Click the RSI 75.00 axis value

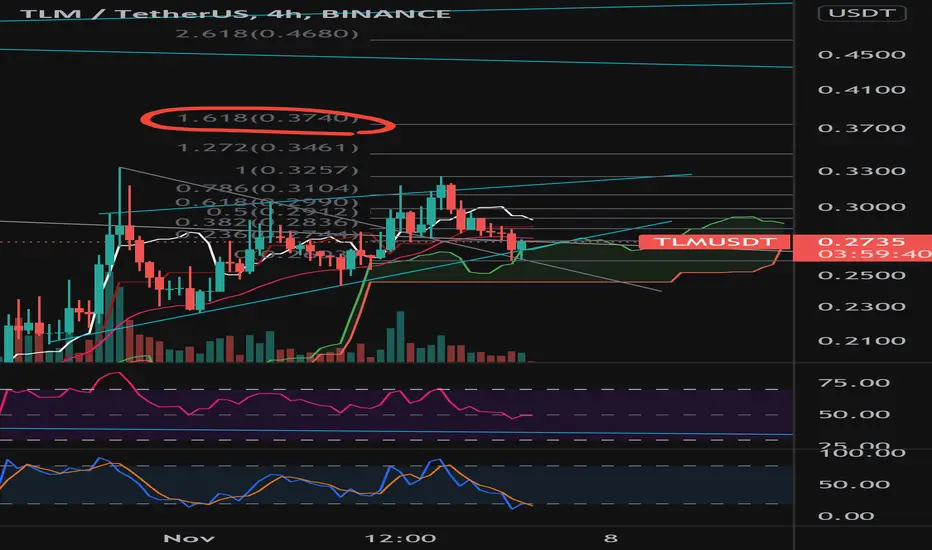click(854, 383)
